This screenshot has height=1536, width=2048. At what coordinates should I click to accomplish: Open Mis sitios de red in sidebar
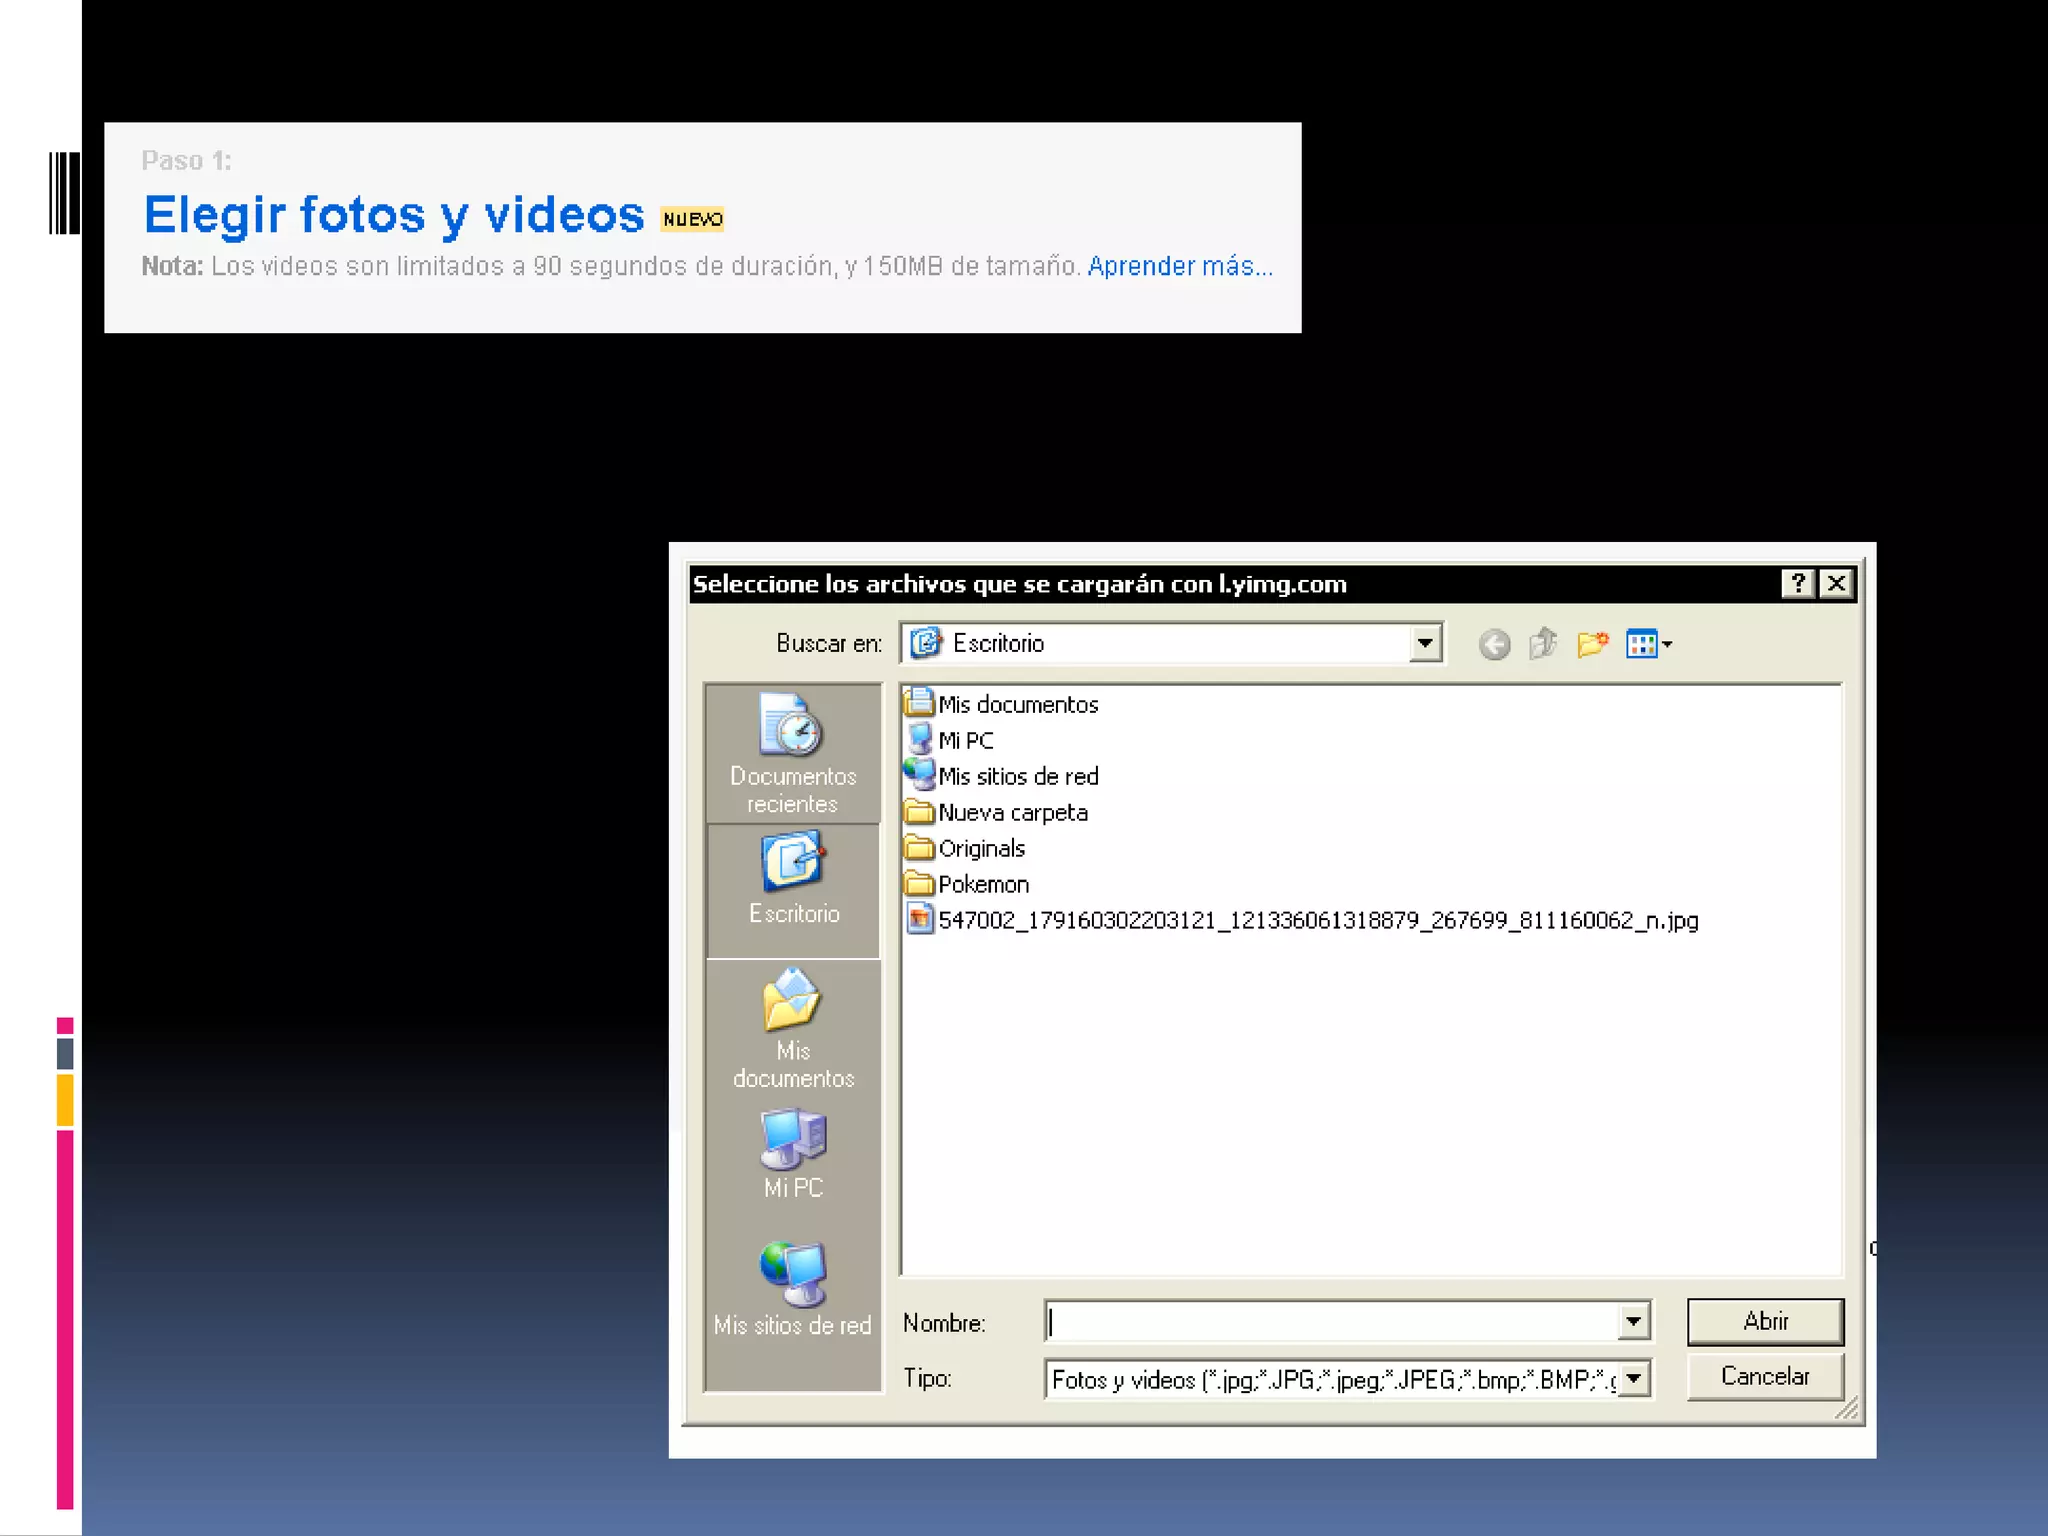(x=792, y=1288)
